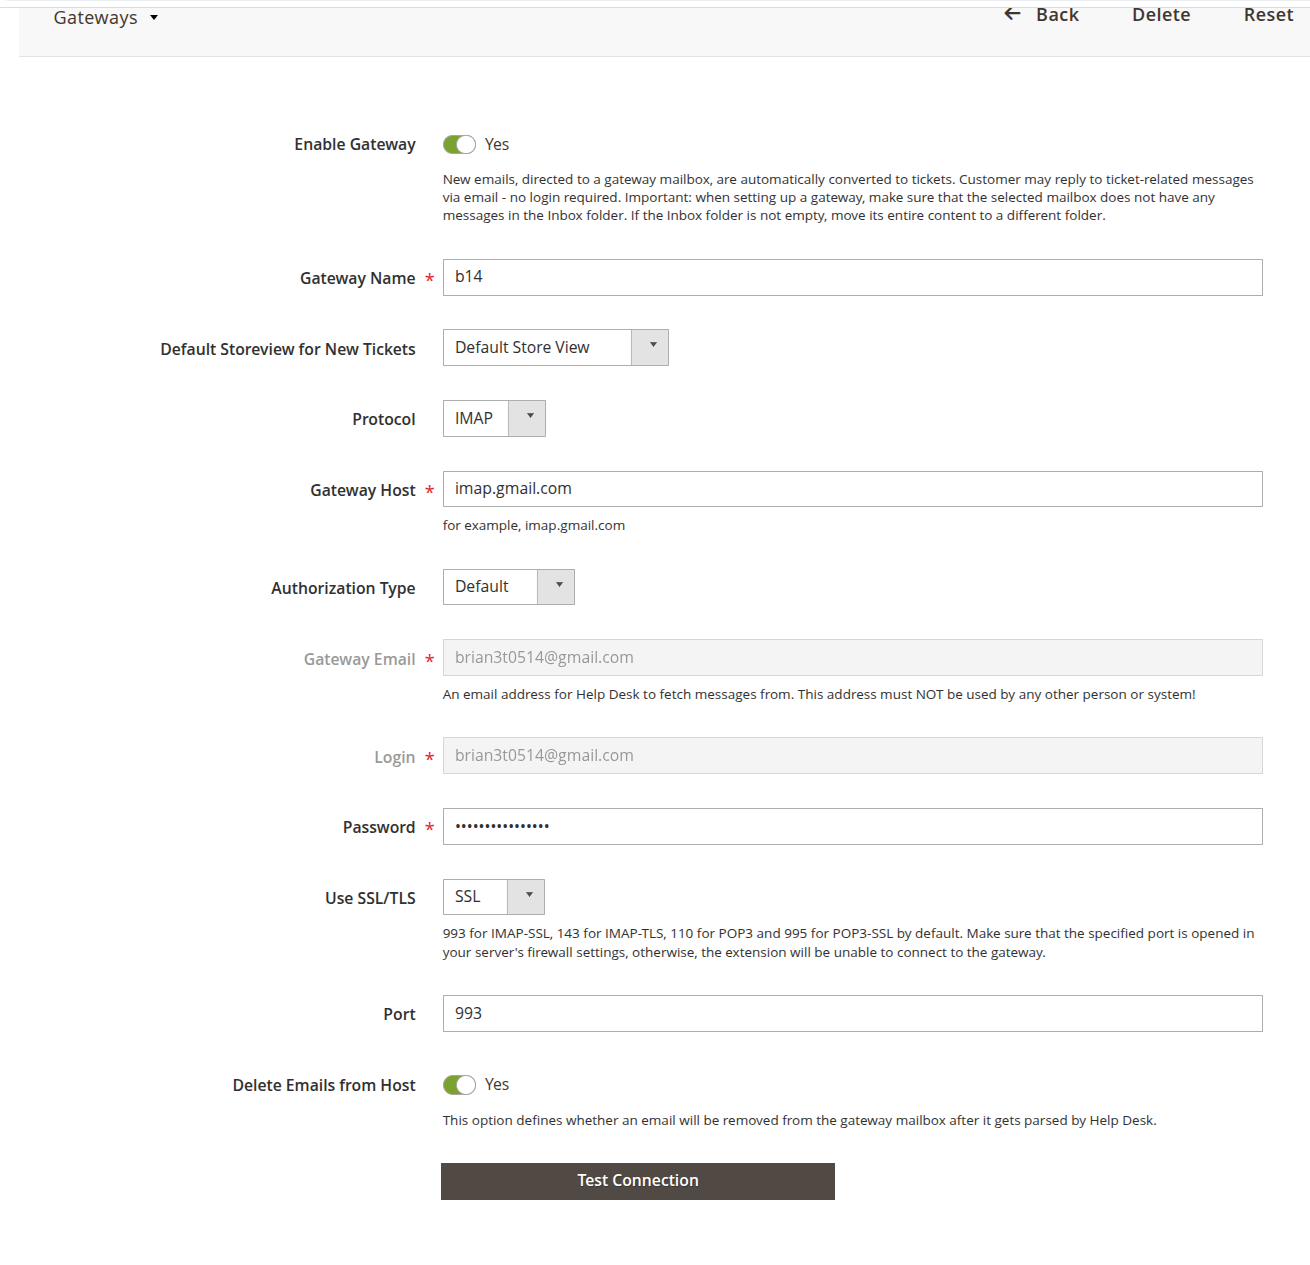Click the Back arrow icon
The image size is (1310, 1265).
(1012, 14)
